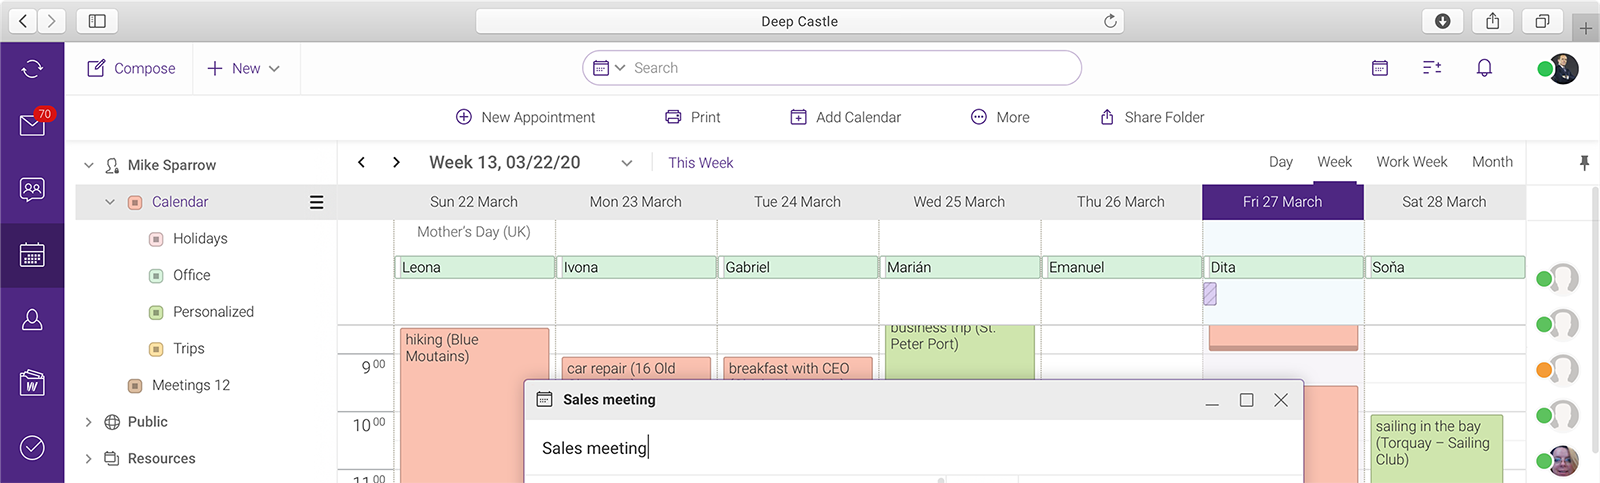This screenshot has width=1600, height=483.
Task: Open the Tasks checkmark icon in sidebar
Action: tap(32, 447)
